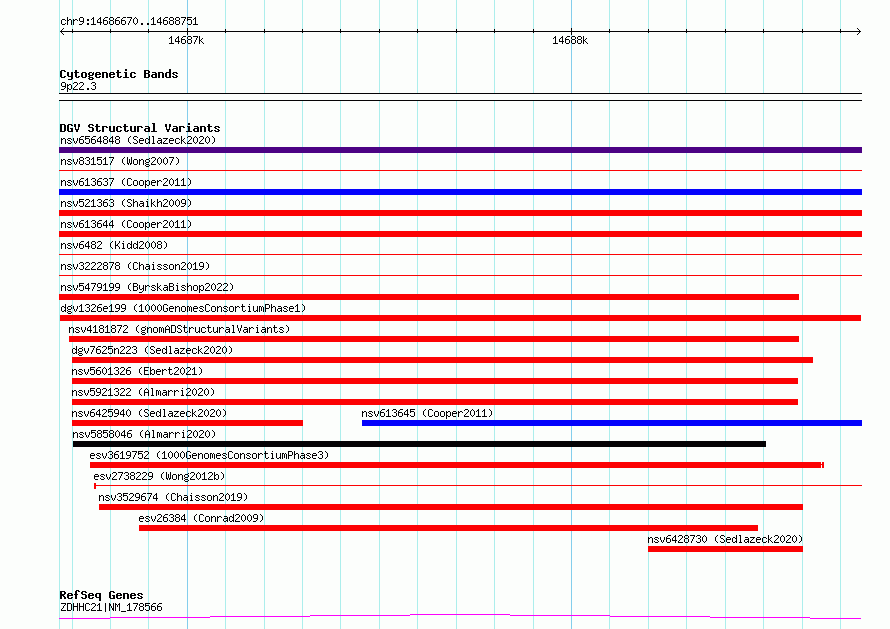Click the ZDHHC21|NM_178566 gene label

[x=111, y=607]
